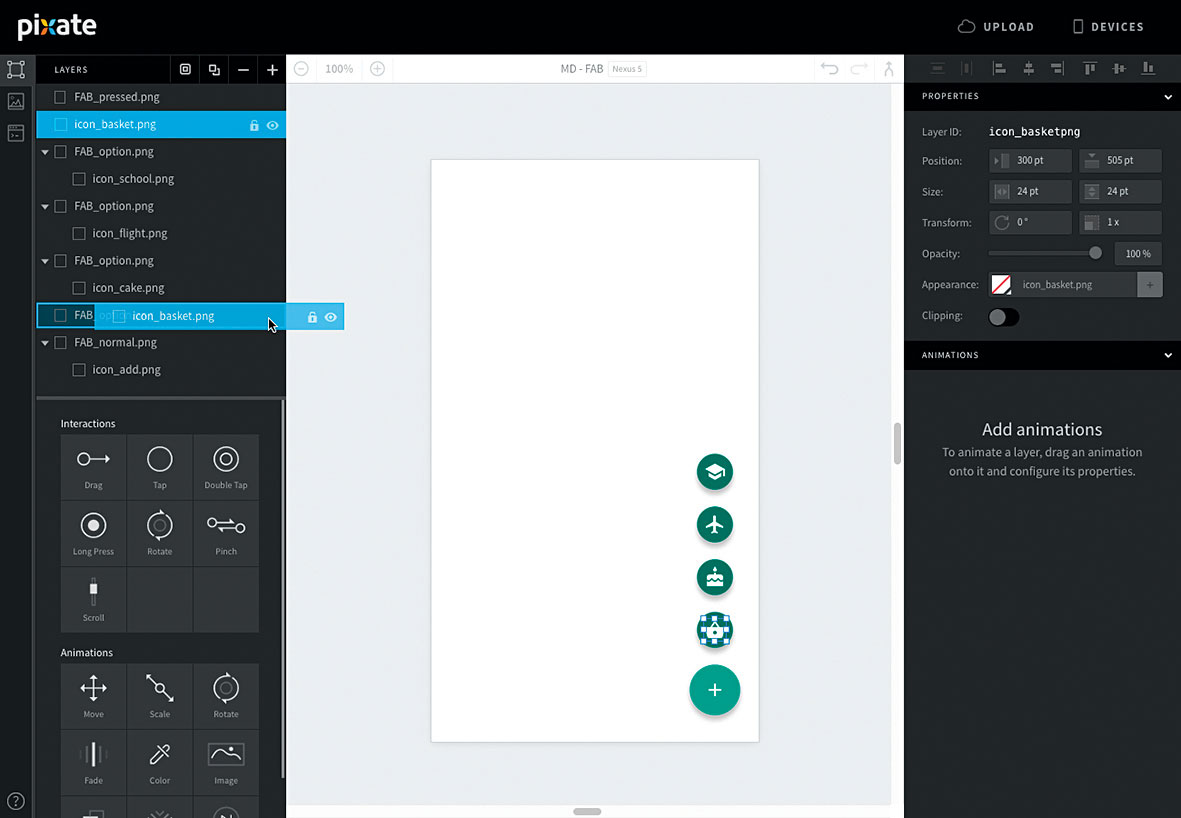Image resolution: width=1181 pixels, height=818 pixels.
Task: Collapse the FAB_normal.png group
Action: [x=45, y=343]
